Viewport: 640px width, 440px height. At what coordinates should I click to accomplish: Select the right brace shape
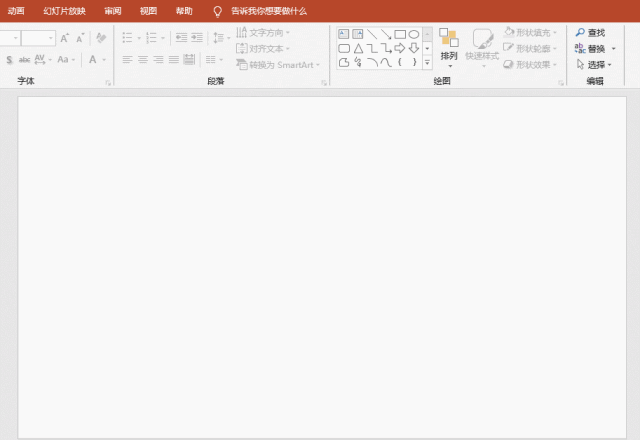414,62
